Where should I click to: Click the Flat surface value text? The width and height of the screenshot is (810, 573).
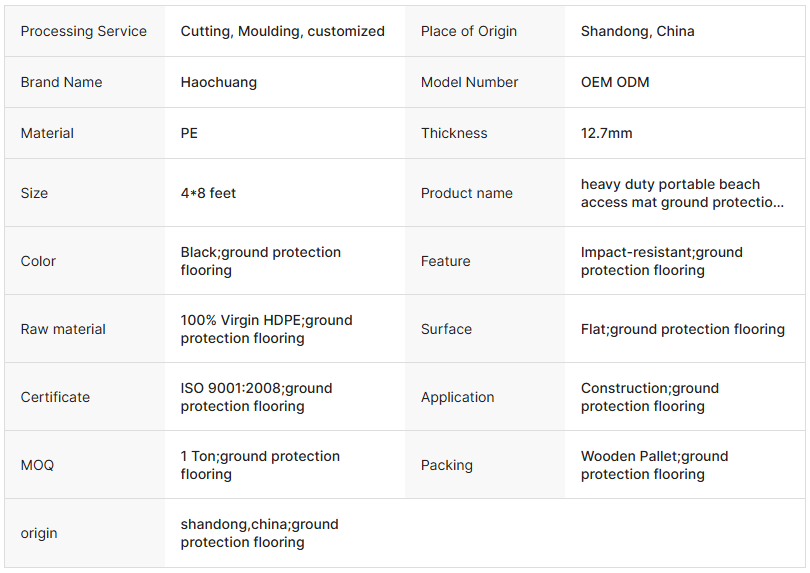pyautogui.click(x=682, y=329)
